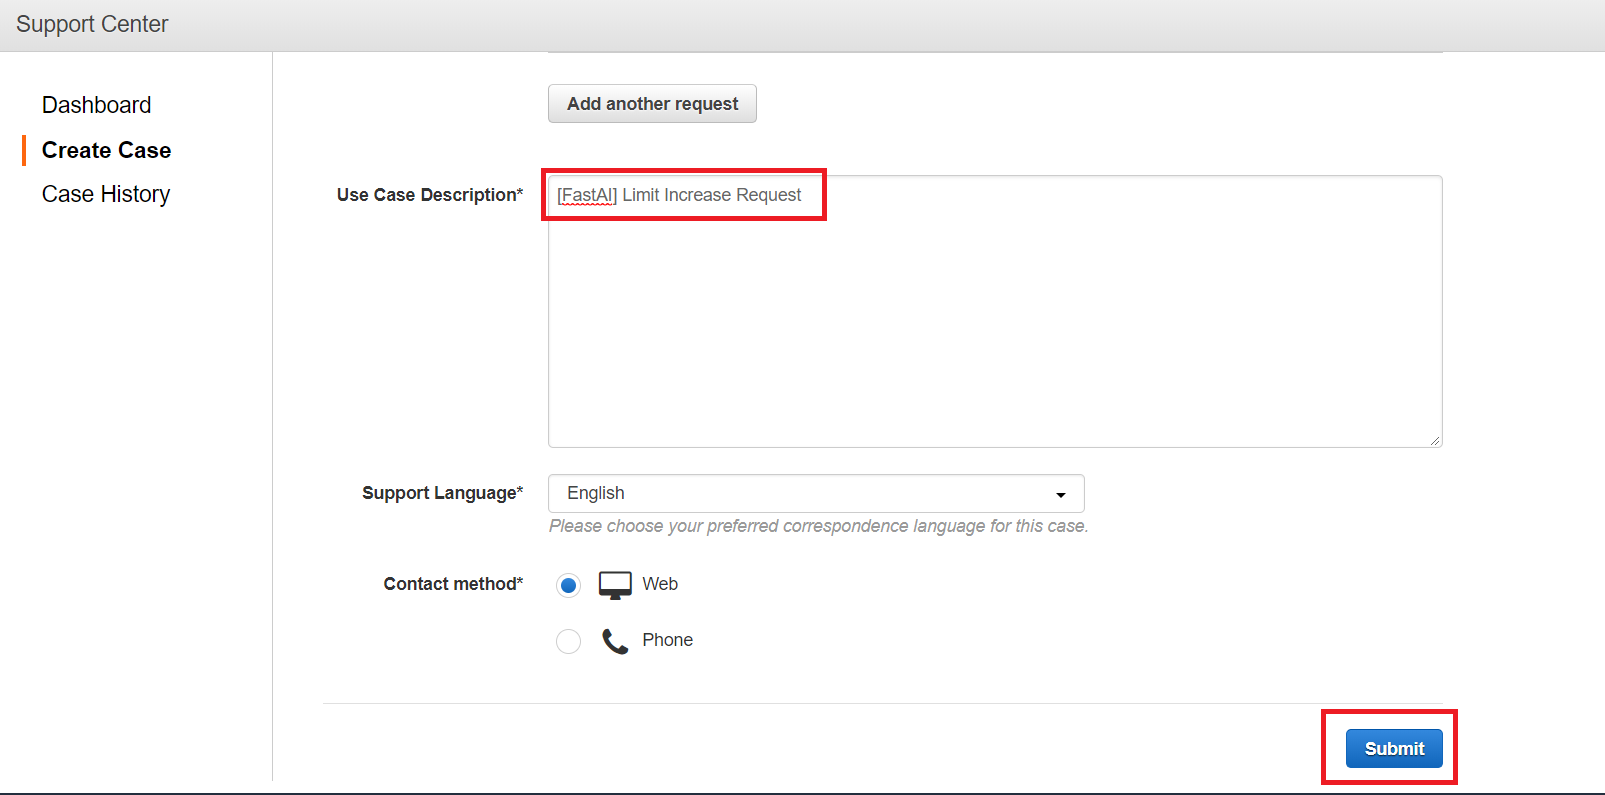The image size is (1605, 795).
Task: Click the "Use Case Description" field label
Action: tap(429, 195)
